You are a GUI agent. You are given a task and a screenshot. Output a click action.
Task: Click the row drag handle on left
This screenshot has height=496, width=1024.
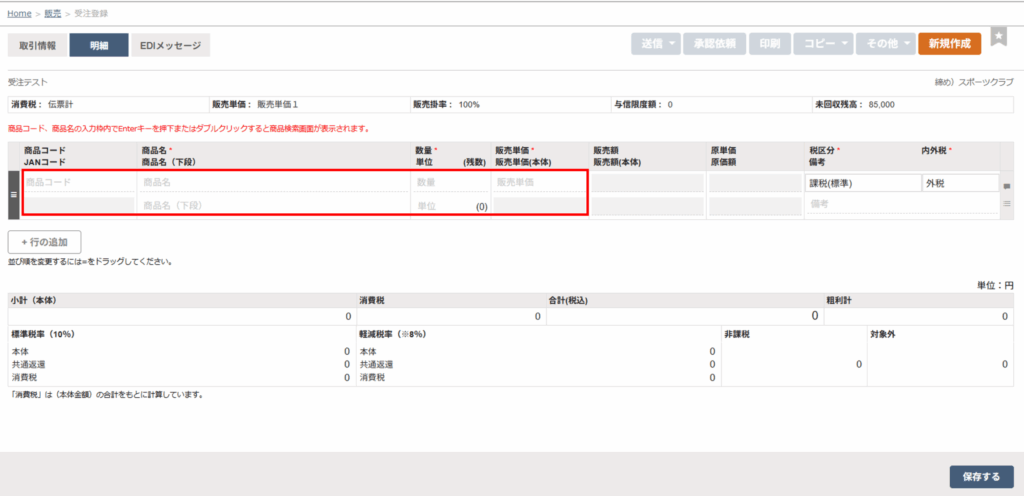click(x=14, y=194)
